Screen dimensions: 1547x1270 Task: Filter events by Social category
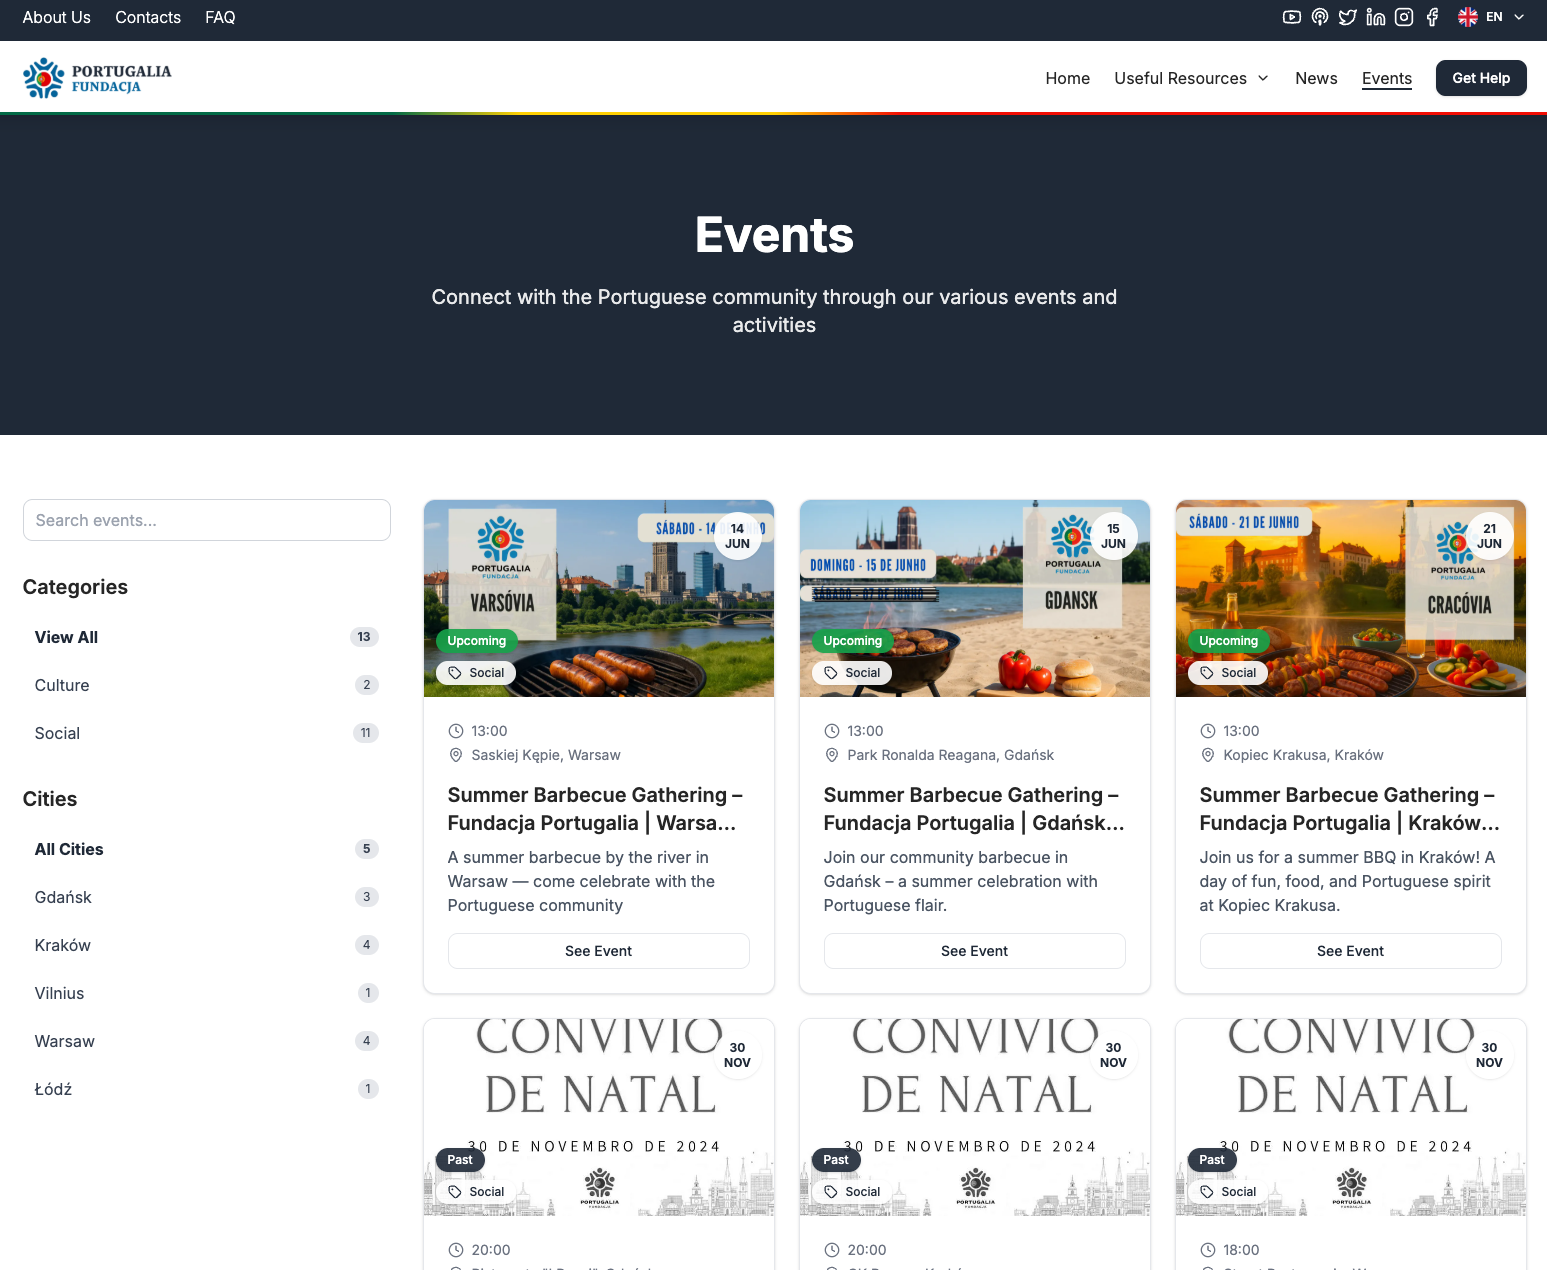[x=57, y=733]
